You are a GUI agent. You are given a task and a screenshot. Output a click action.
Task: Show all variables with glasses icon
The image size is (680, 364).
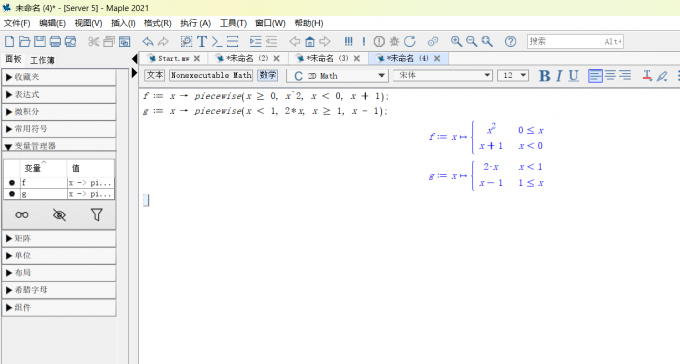tap(22, 215)
